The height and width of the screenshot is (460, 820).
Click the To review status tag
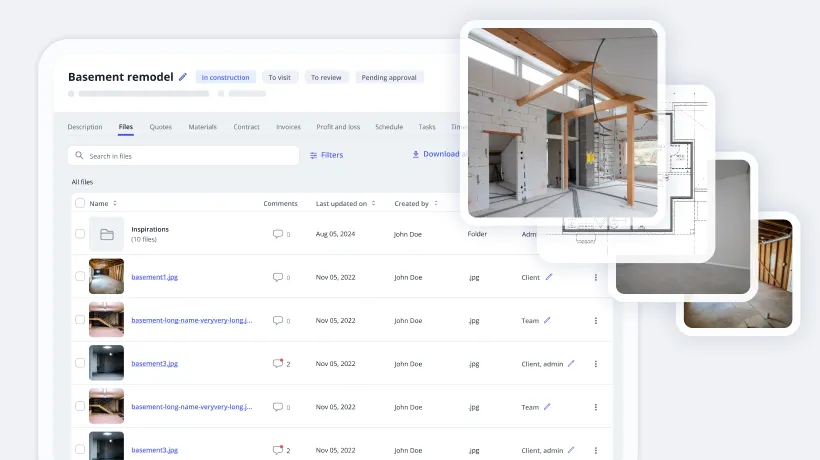(x=326, y=77)
